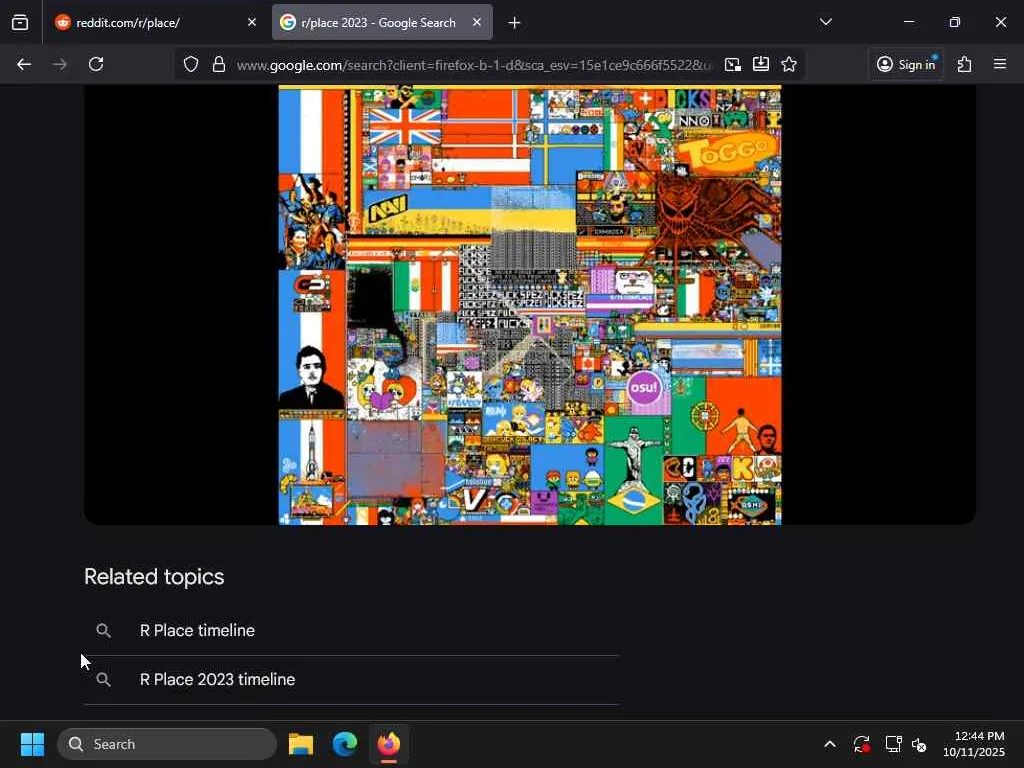Image resolution: width=1024 pixels, height=768 pixels.
Task: Open tracking protection shield info
Action: pyautogui.click(x=191, y=64)
